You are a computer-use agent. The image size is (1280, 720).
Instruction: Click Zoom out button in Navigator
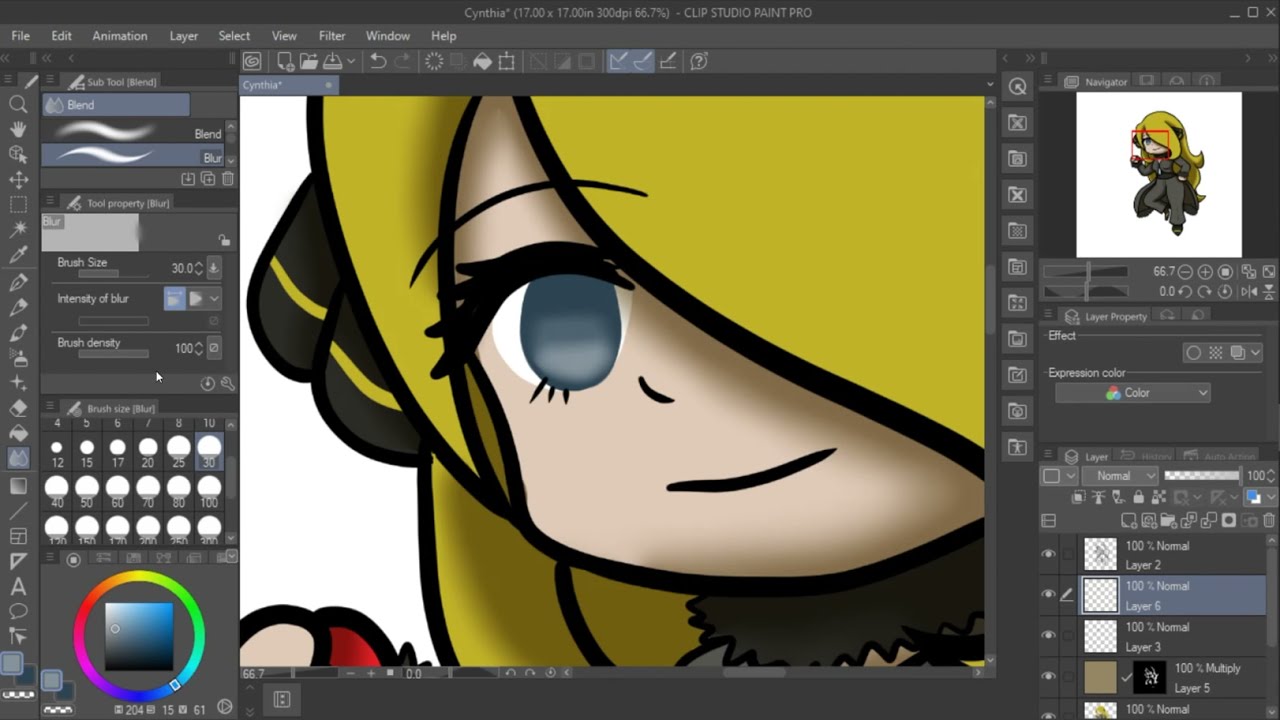tap(1186, 272)
